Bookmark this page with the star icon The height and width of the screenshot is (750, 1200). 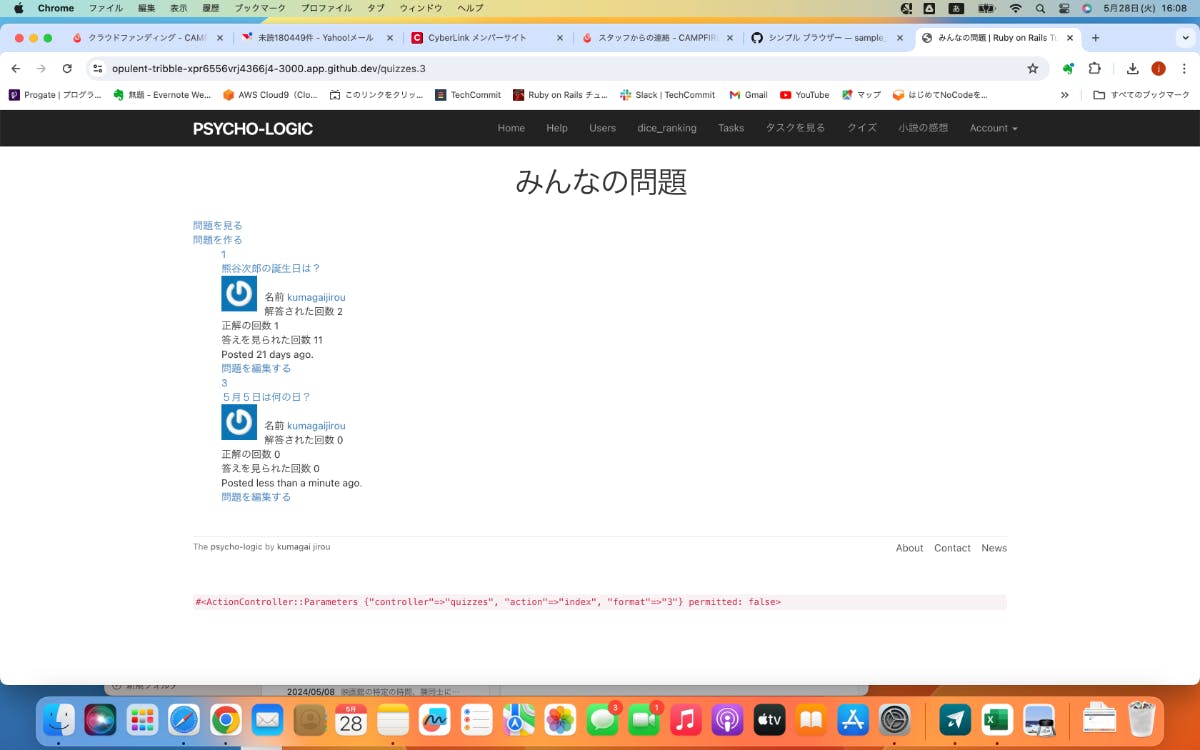click(x=1032, y=68)
